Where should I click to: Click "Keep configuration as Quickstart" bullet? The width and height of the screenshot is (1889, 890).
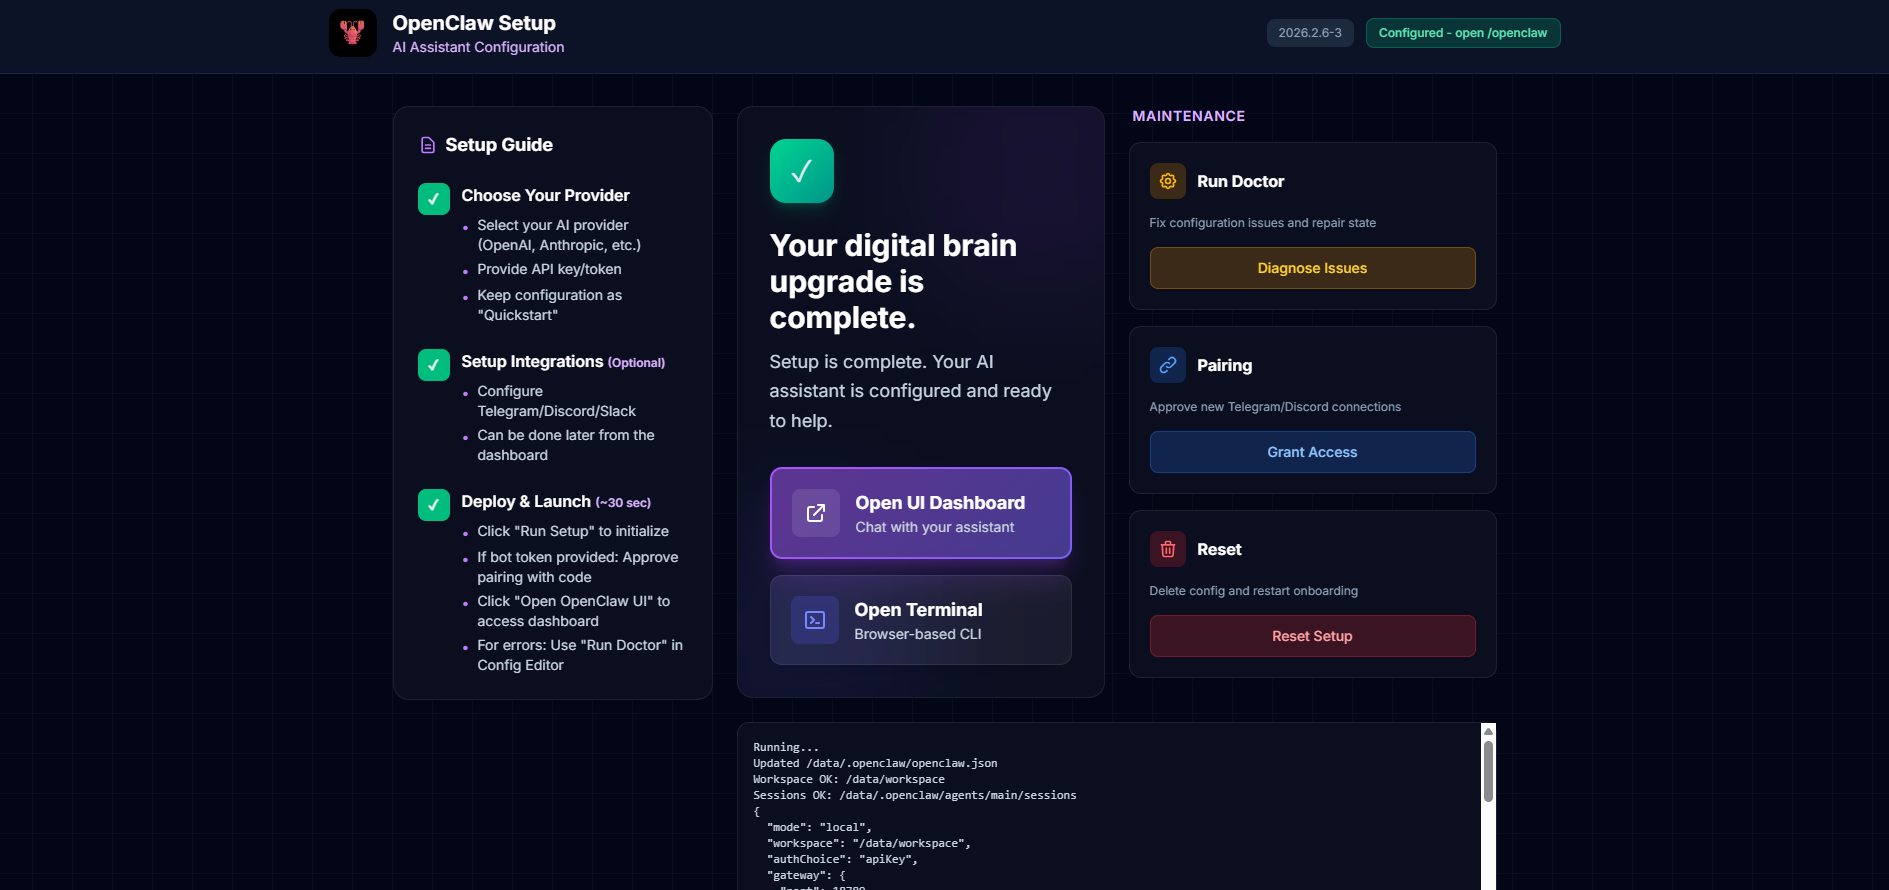[549, 305]
